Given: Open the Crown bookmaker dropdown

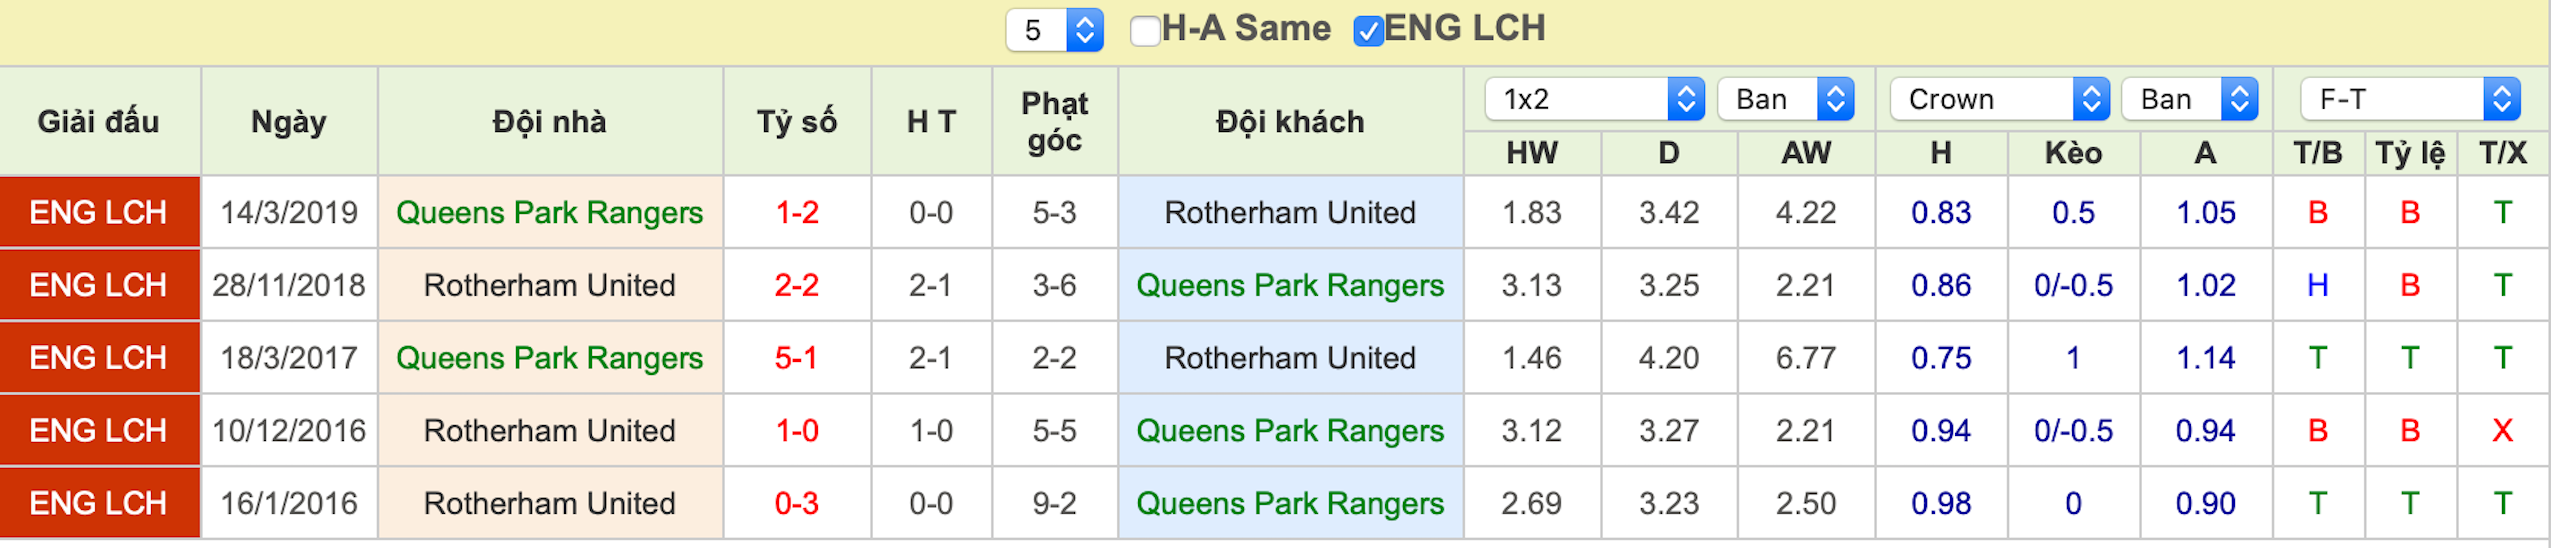Looking at the screenshot, I should 1999,99.
